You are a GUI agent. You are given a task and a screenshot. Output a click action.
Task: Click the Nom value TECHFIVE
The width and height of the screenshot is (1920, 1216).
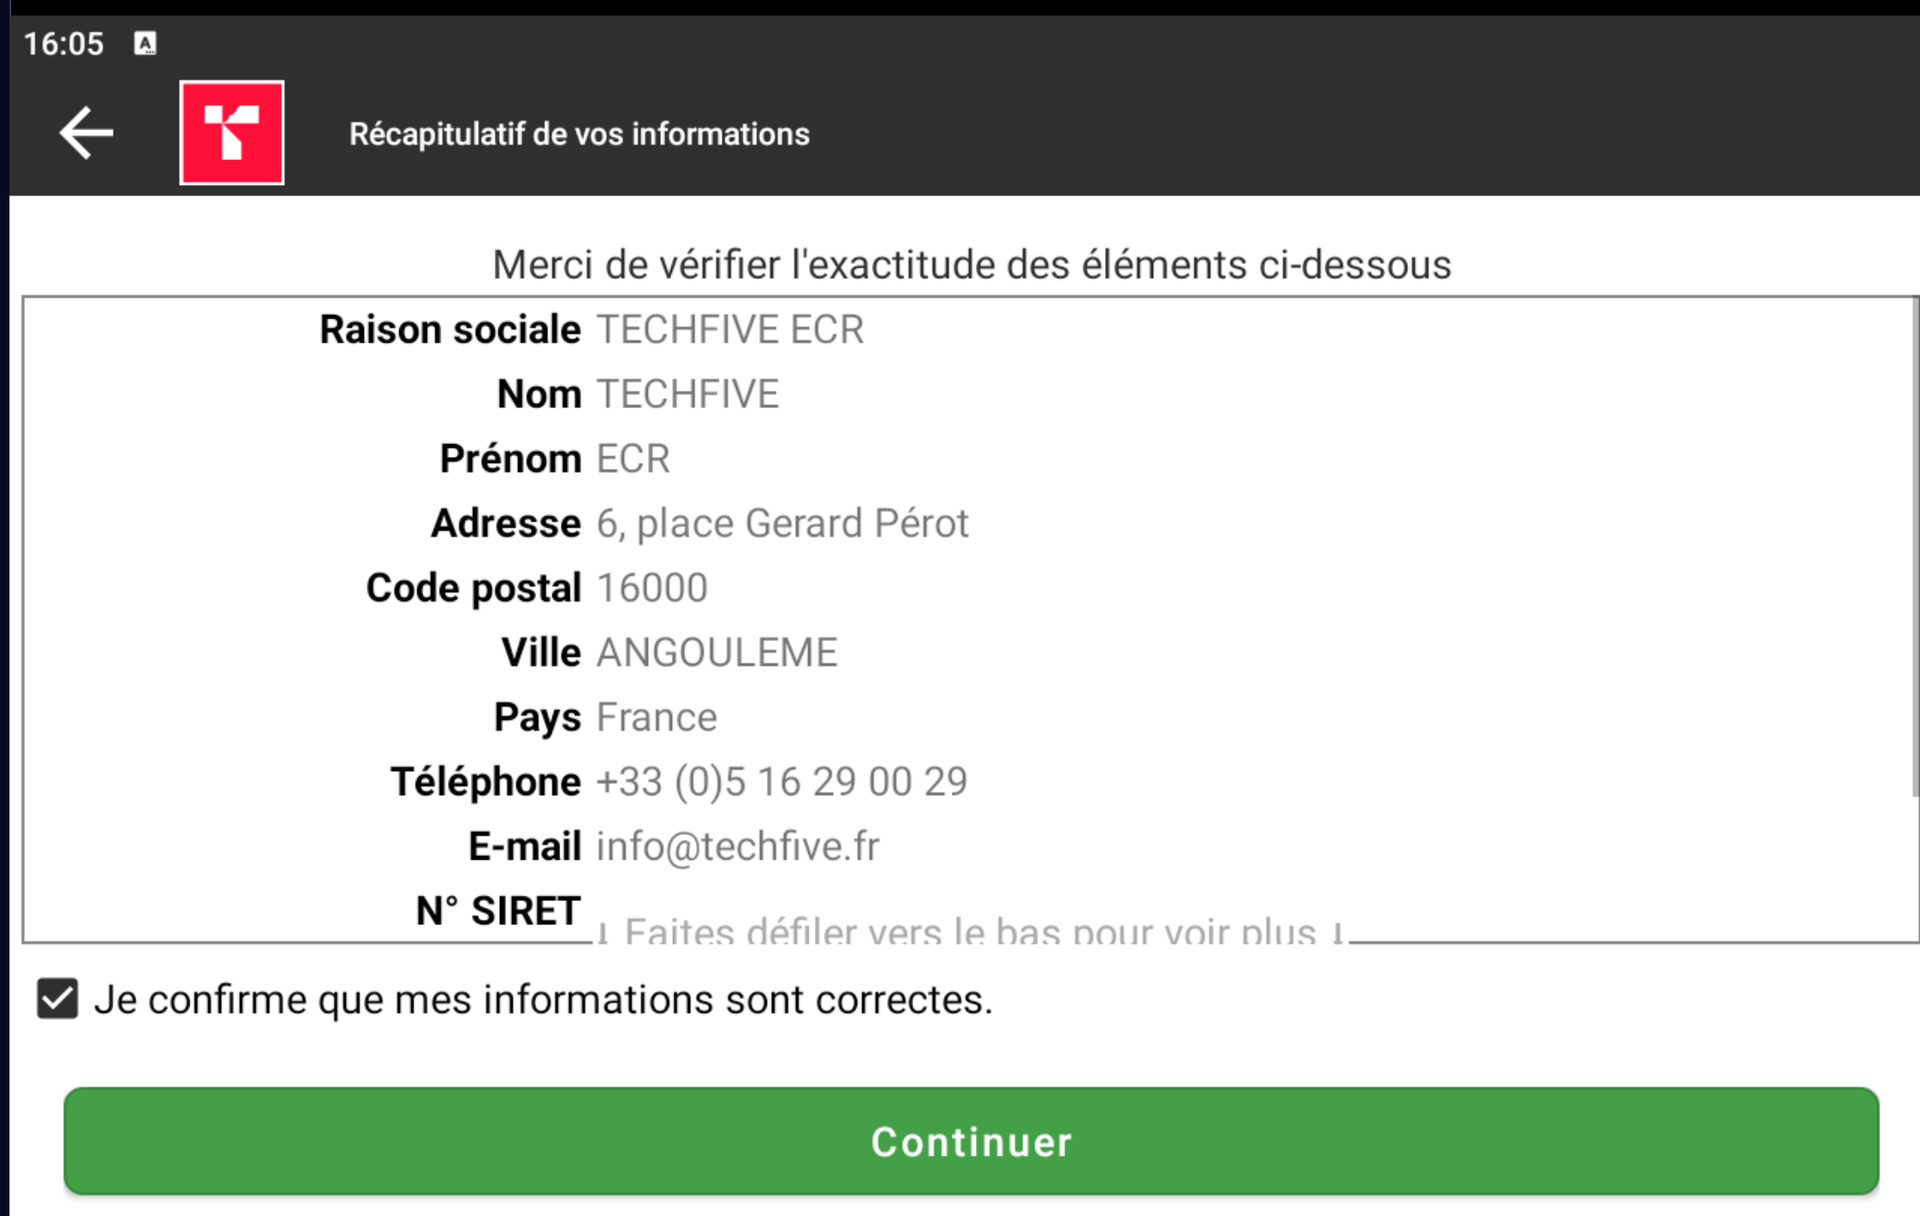pos(688,394)
